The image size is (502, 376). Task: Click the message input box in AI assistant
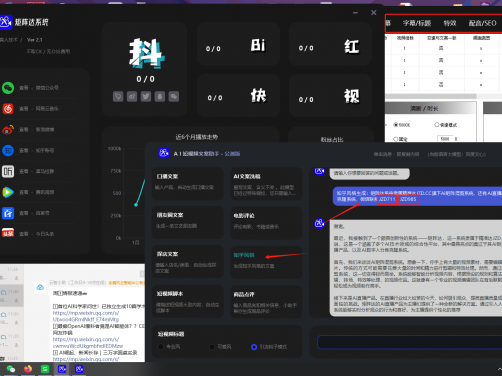coord(409,342)
